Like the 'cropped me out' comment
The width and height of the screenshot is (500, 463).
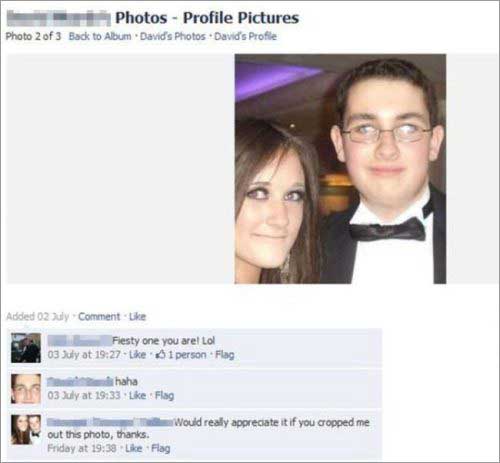[134, 448]
